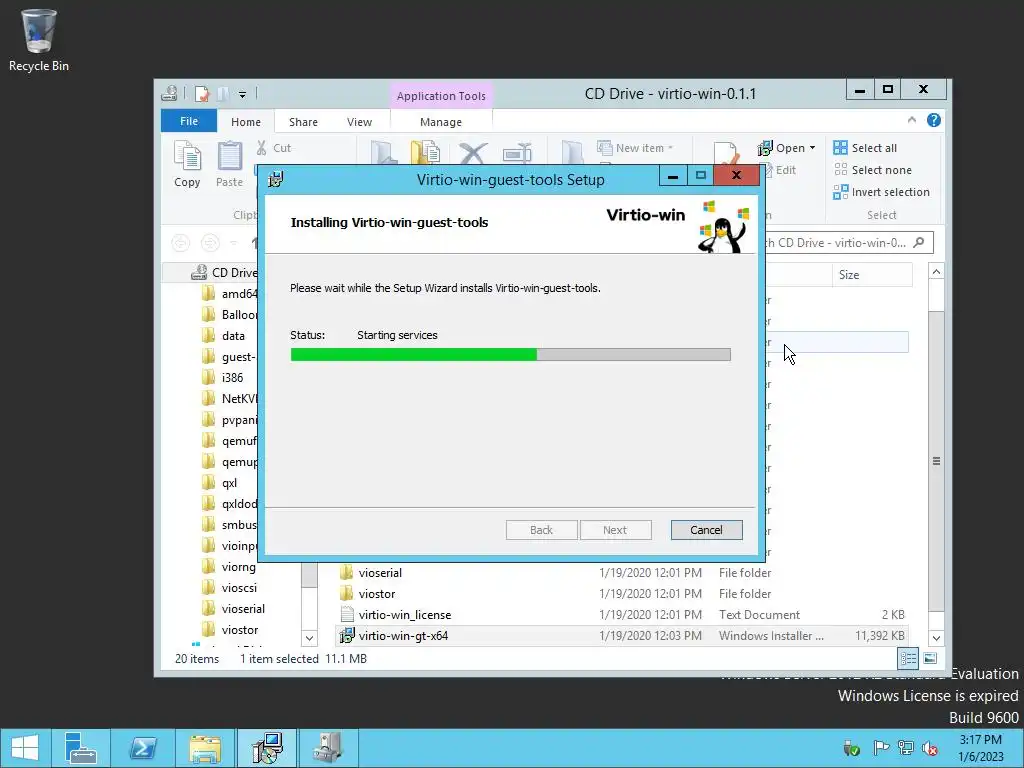The image size is (1024, 768).
Task: Open Explorer help question mark icon
Action: coord(934,120)
